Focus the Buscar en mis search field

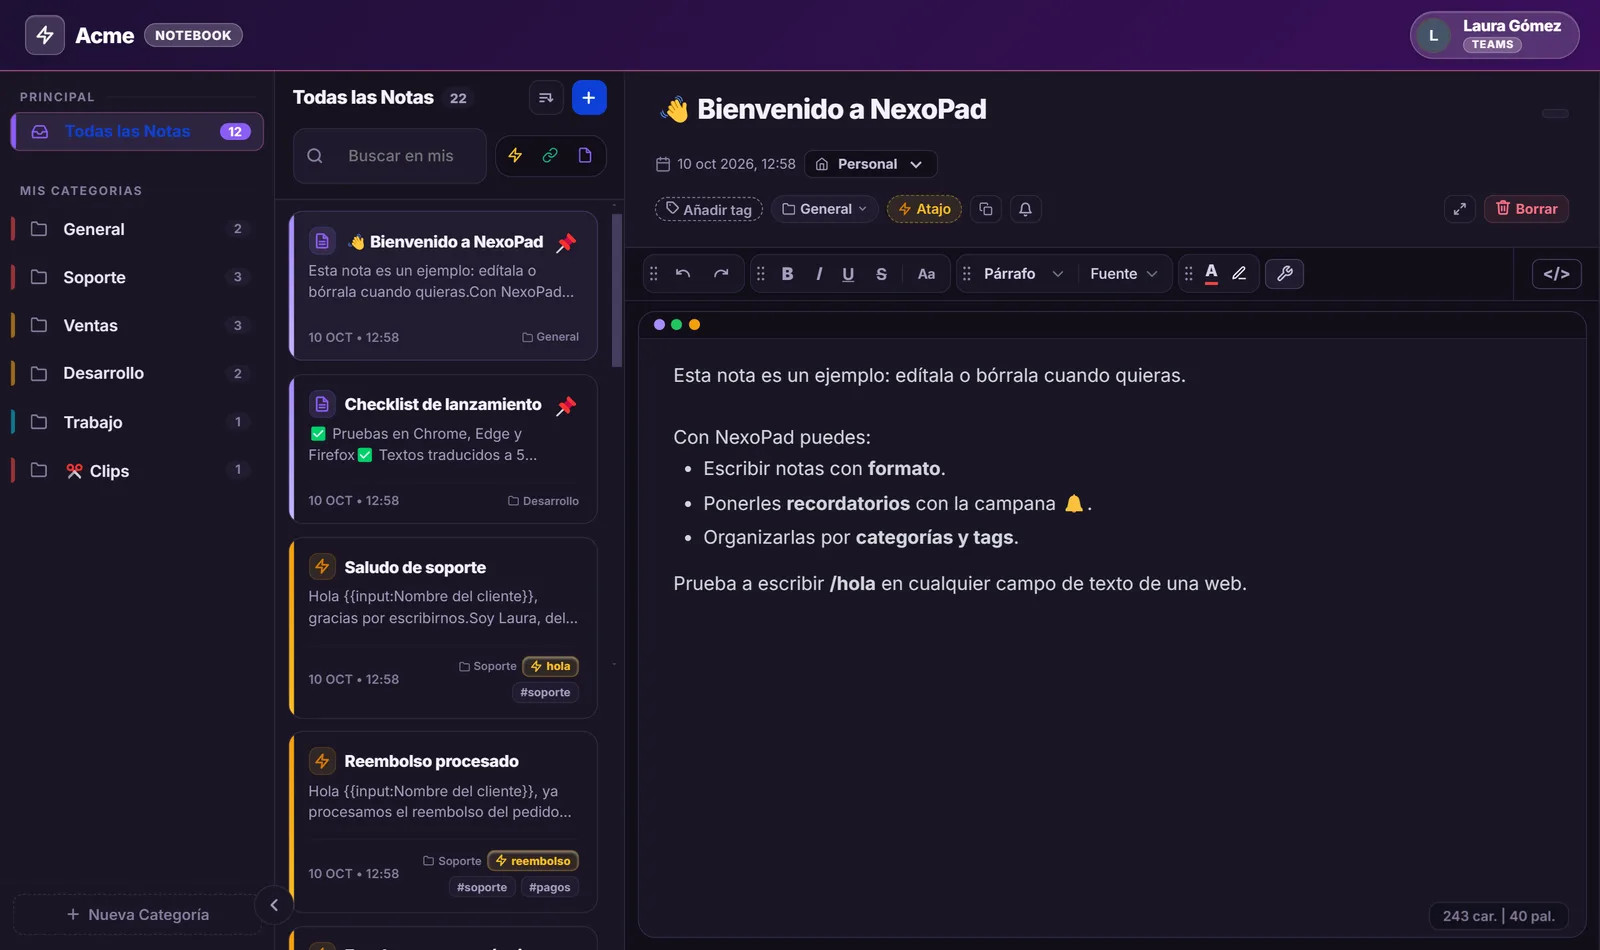(x=390, y=156)
